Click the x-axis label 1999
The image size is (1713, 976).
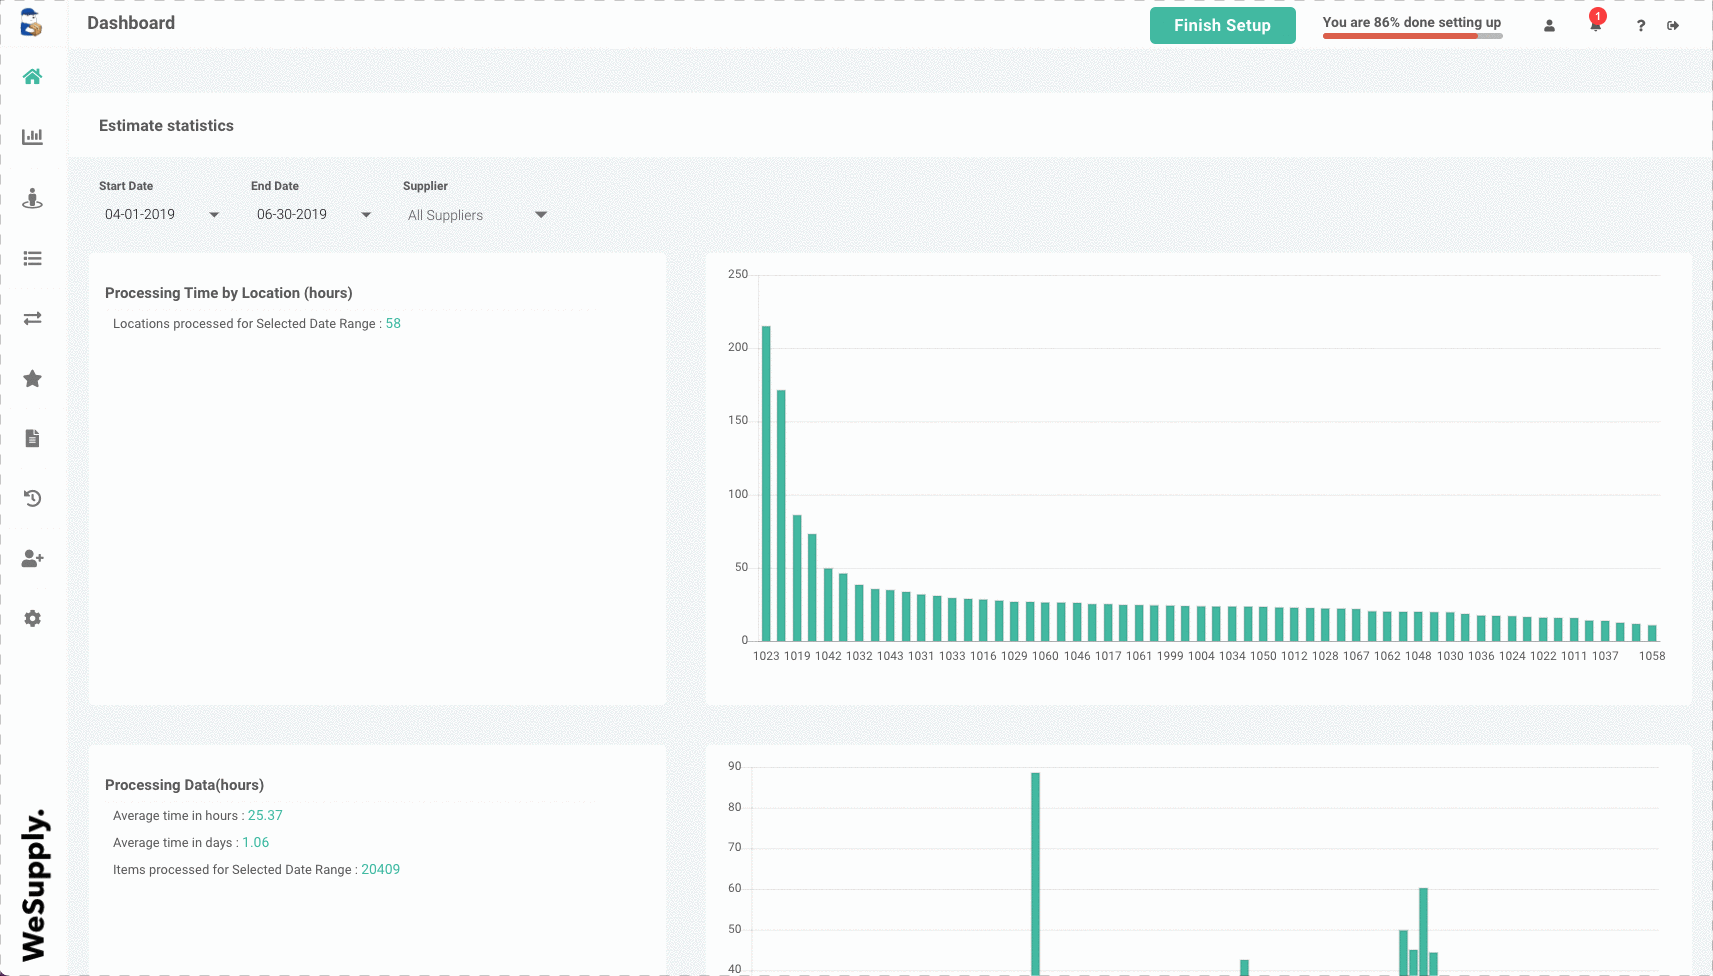1170,656
